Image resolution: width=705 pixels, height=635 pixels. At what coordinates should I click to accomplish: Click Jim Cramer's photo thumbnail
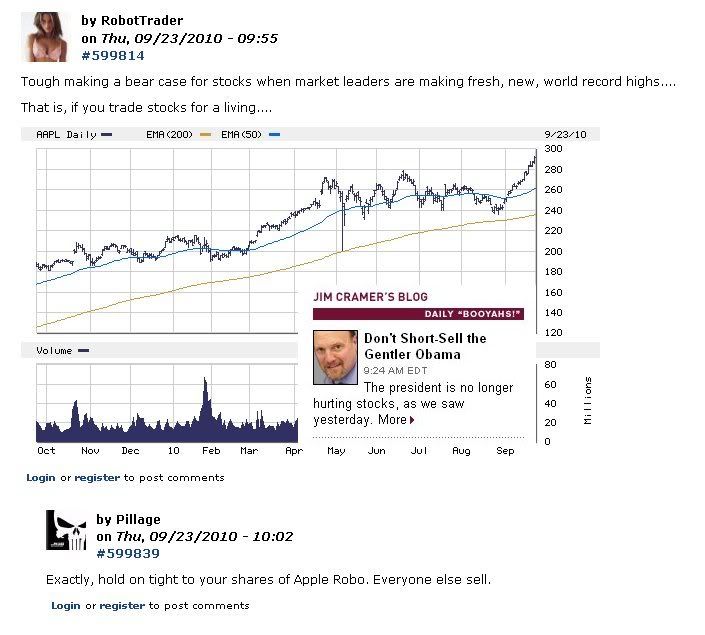tap(335, 358)
